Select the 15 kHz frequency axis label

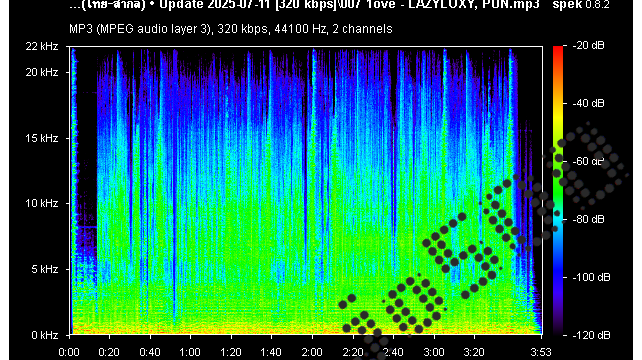[42, 138]
